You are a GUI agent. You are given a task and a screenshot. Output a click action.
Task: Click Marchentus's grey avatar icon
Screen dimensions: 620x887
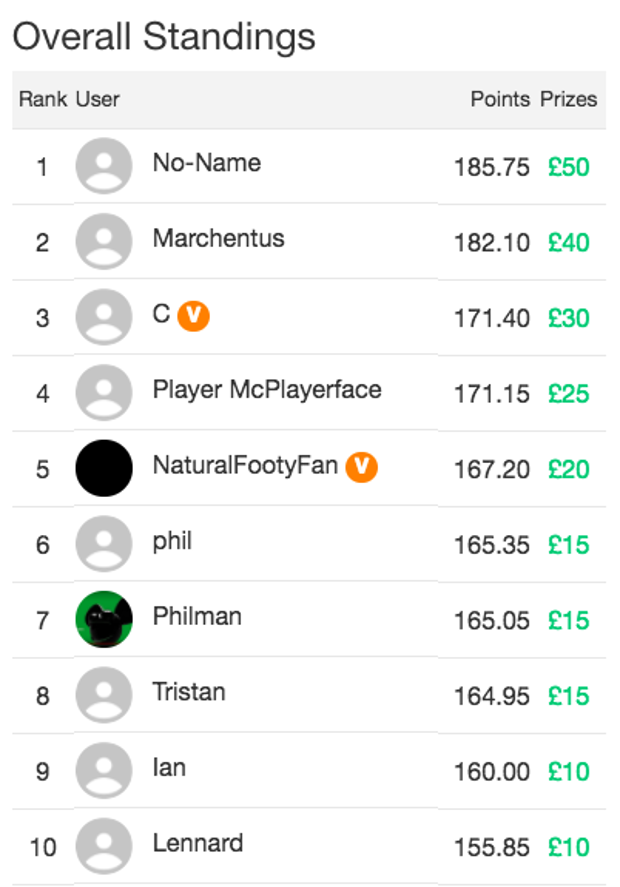tap(104, 242)
